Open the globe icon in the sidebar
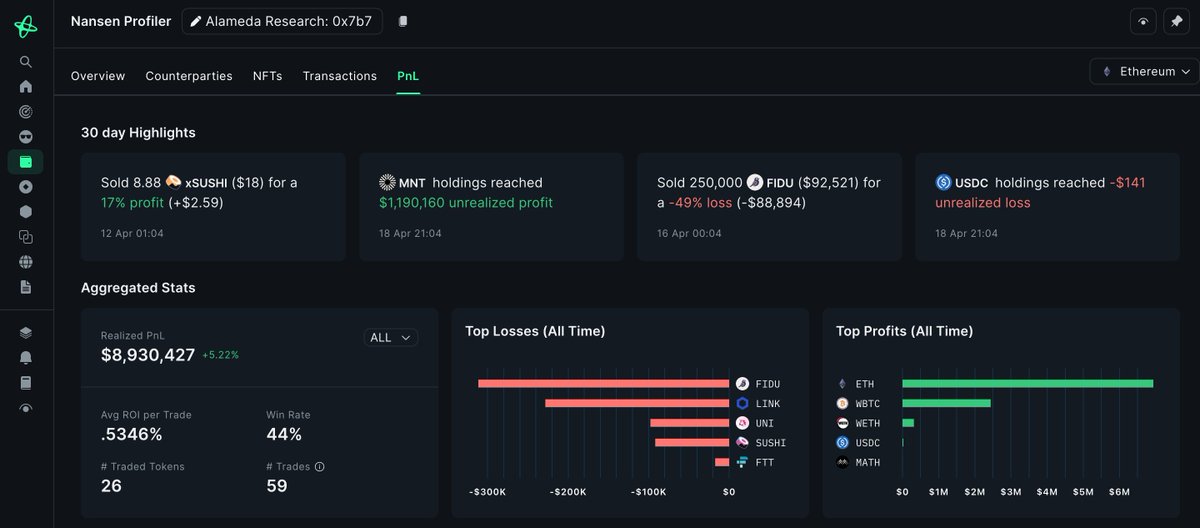Screen dimensions: 1200x528 pyautogui.click(x=26, y=262)
